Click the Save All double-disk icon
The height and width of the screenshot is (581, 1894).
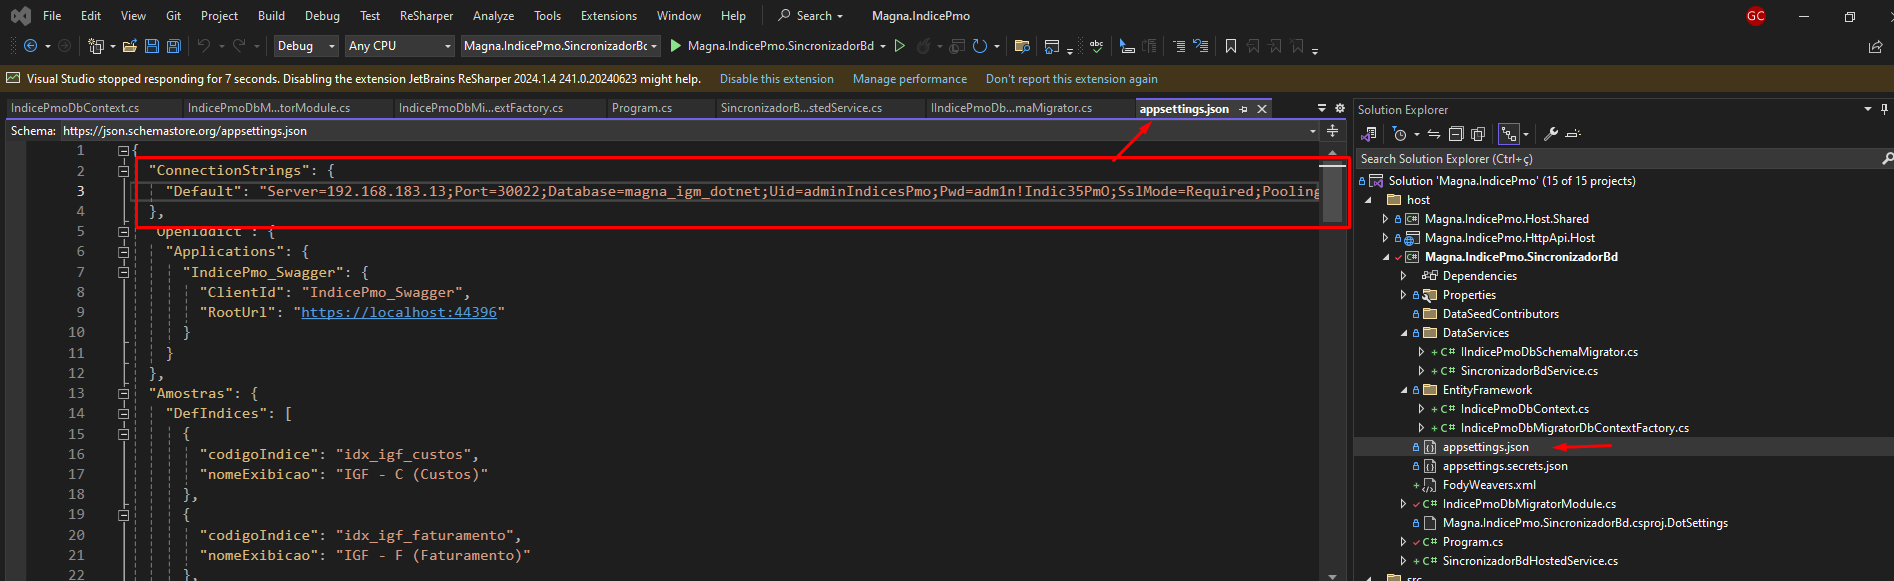tap(174, 46)
